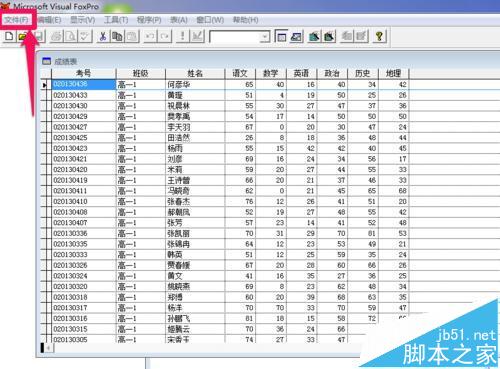Click the 语文 column header
Image resolution: width=500 pixels, height=369 pixels.
240,74
